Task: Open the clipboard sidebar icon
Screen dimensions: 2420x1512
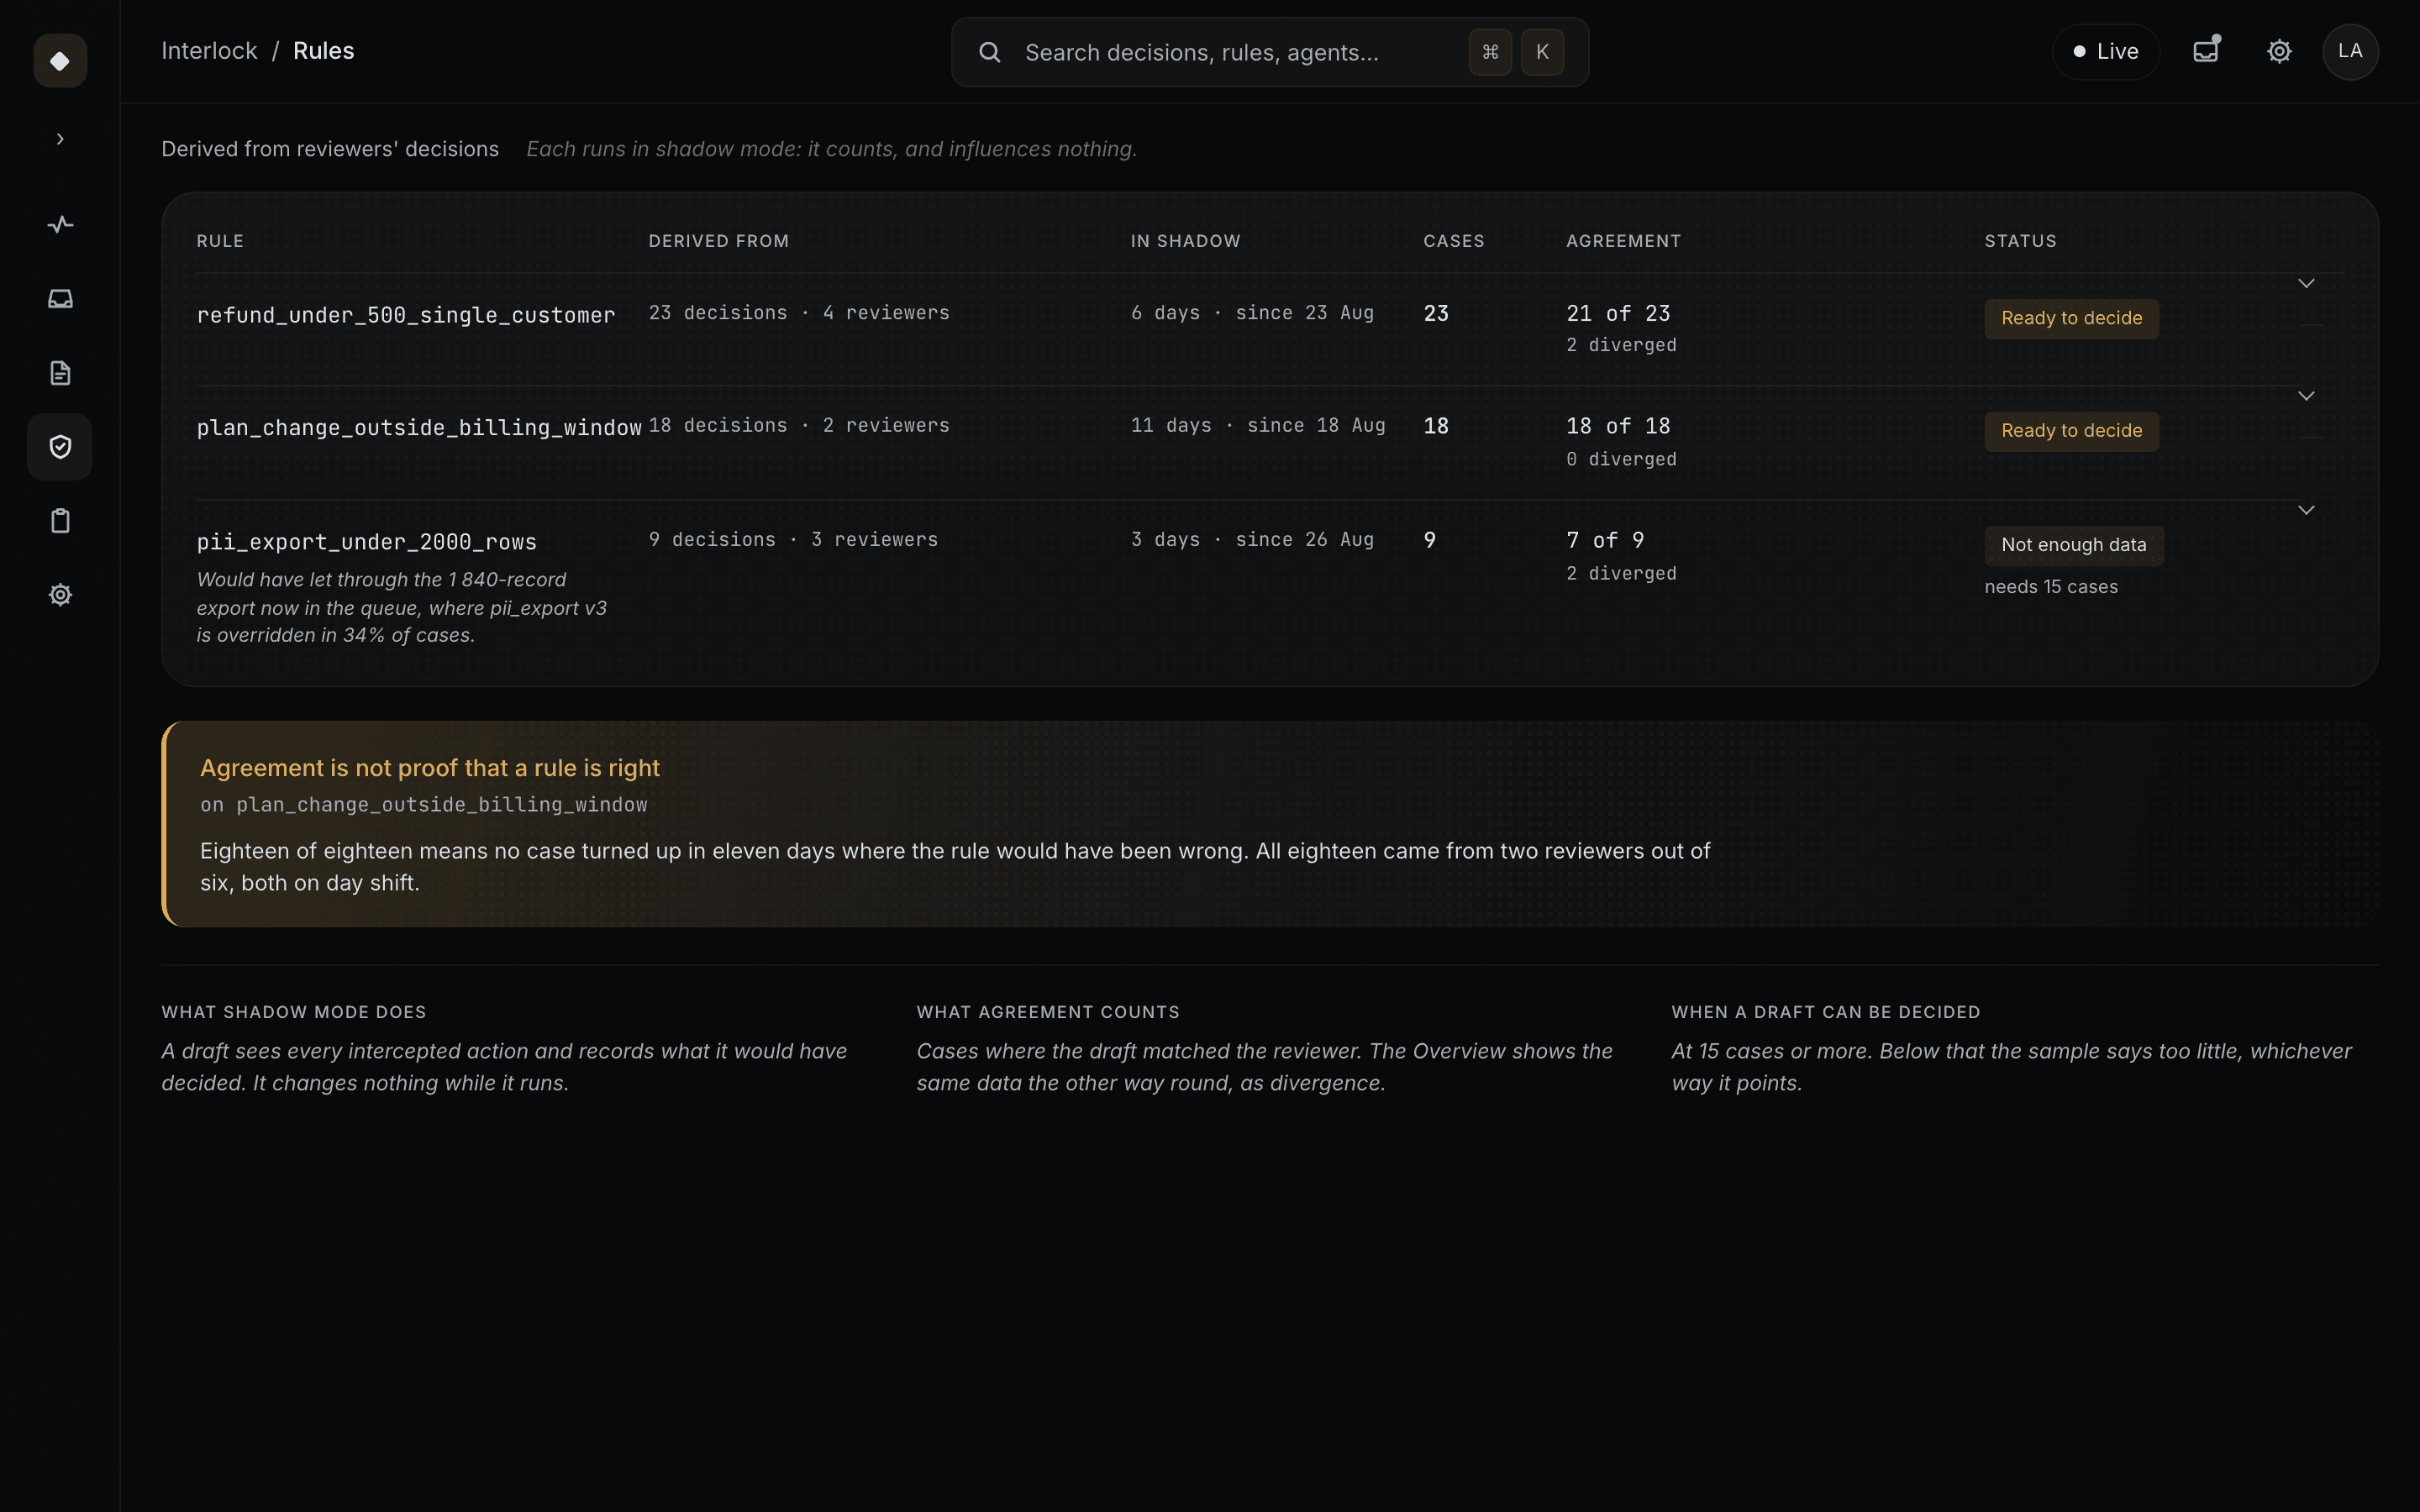Action: 60,521
